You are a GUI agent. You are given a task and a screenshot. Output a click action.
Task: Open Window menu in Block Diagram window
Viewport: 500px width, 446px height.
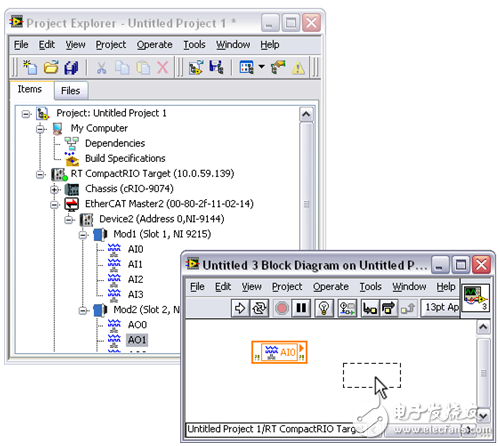click(409, 287)
